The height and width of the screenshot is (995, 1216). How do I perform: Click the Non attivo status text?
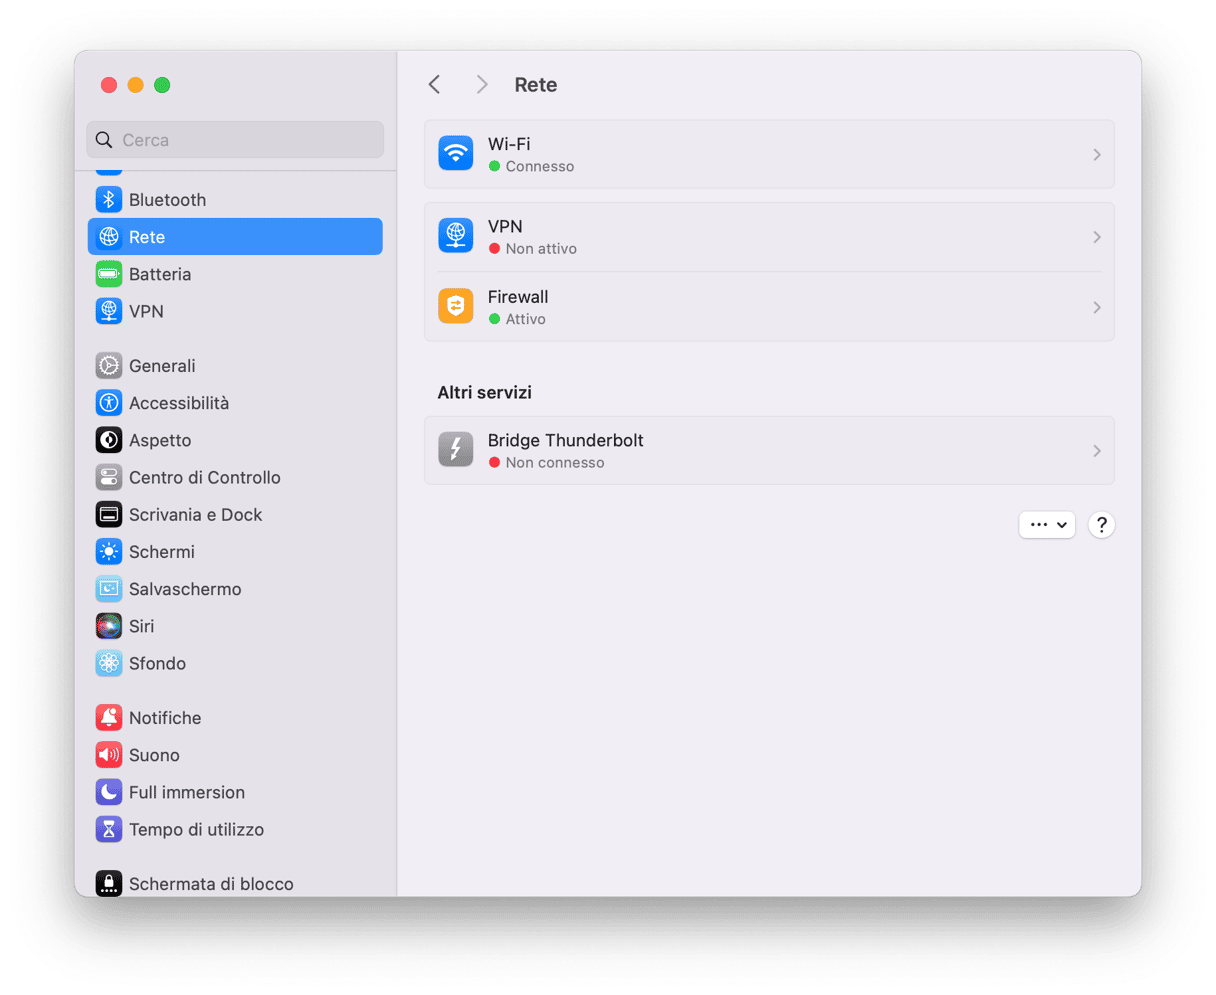541,249
